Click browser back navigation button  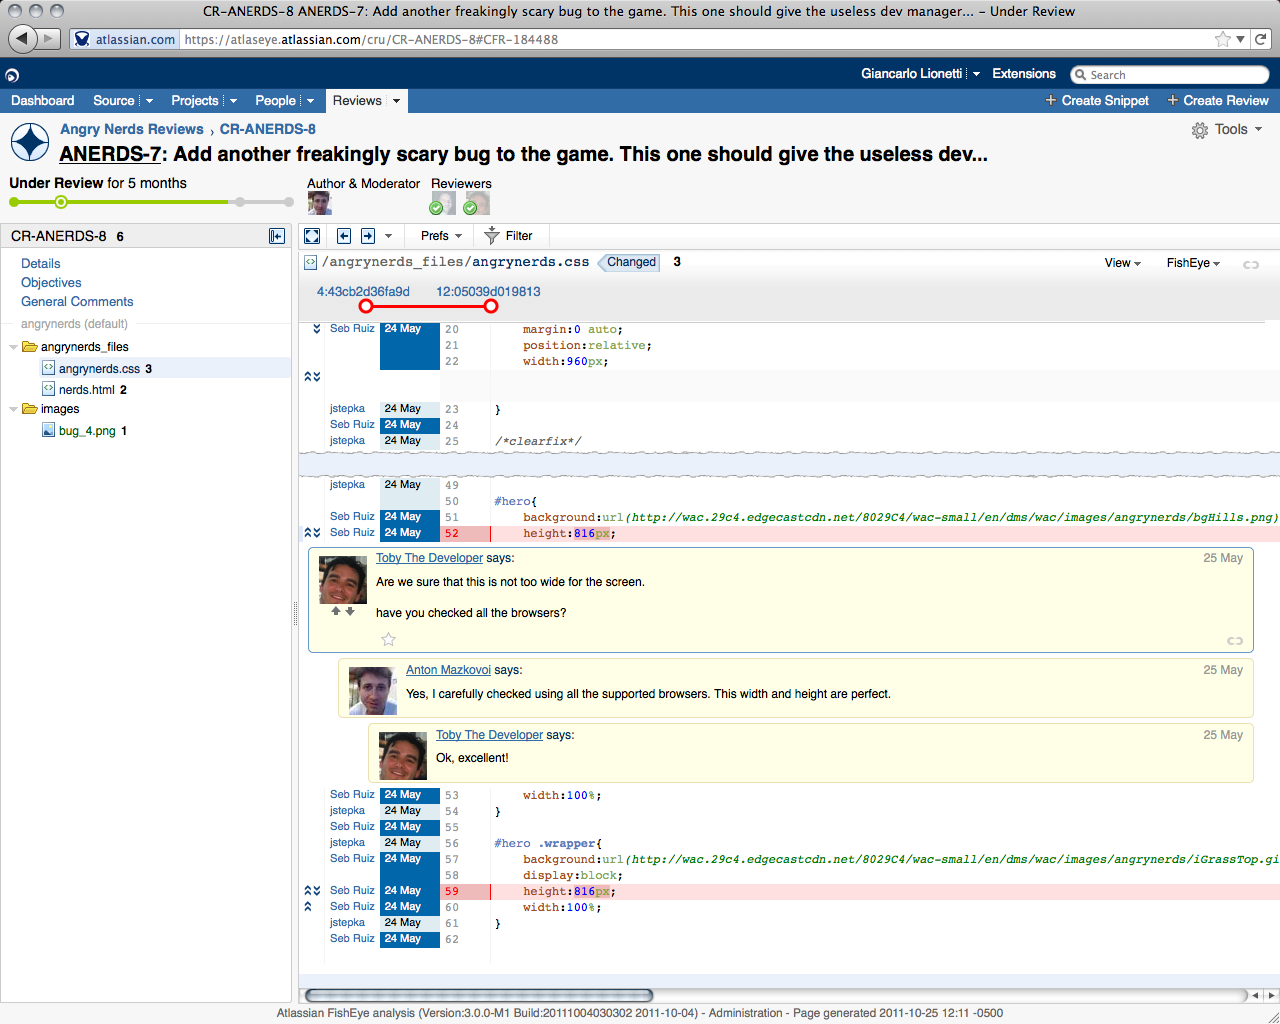(x=22, y=38)
